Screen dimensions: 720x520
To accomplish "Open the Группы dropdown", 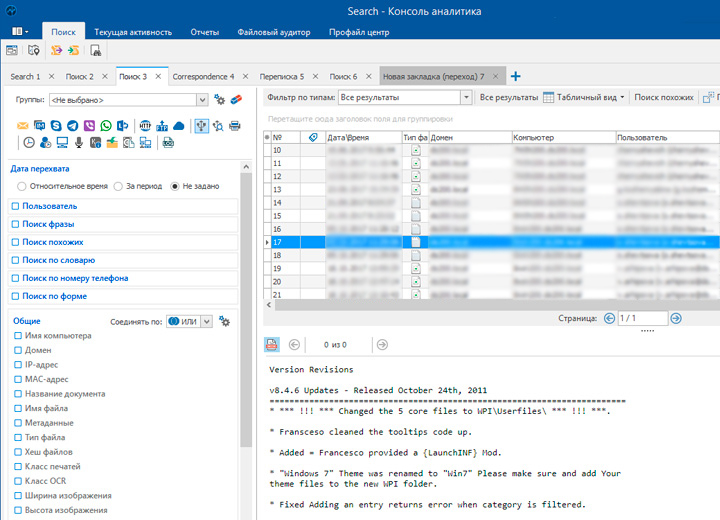I will click(202, 100).
